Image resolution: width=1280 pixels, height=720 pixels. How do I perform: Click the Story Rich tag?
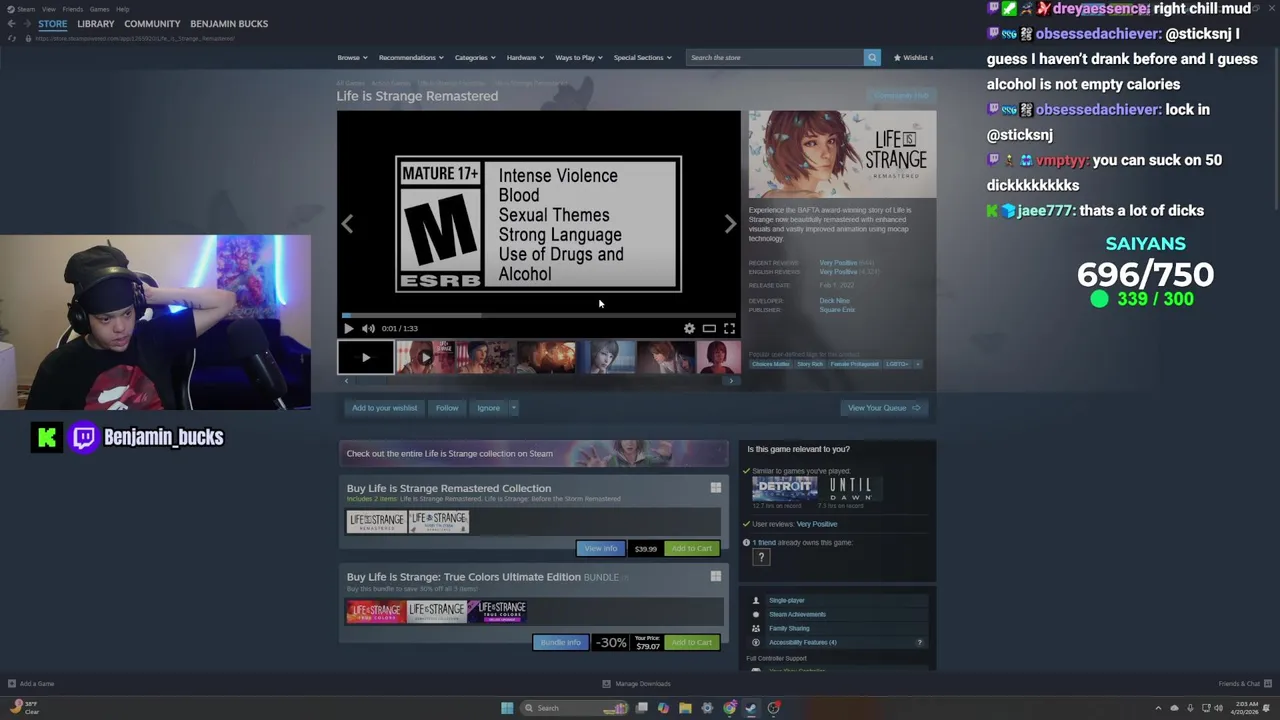tap(810, 364)
